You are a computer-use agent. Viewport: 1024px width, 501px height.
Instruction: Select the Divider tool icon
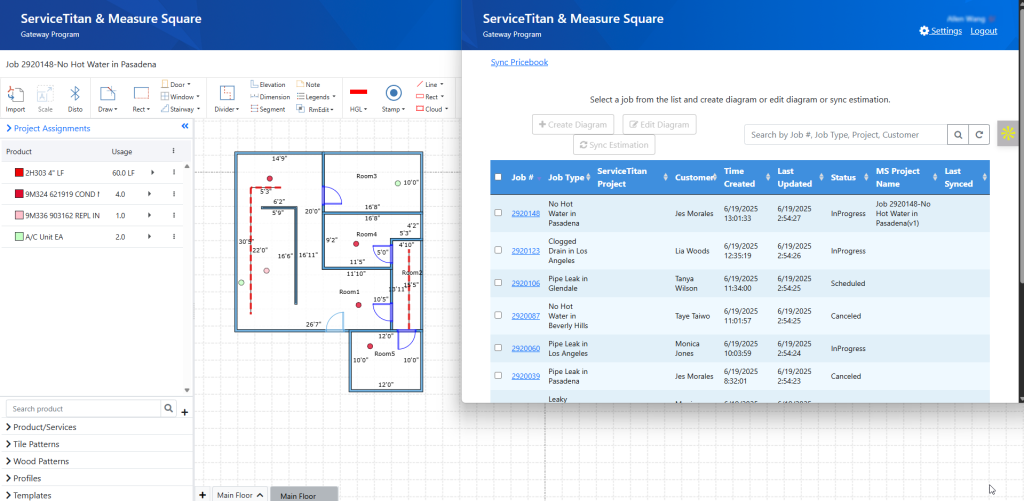[x=227, y=94]
